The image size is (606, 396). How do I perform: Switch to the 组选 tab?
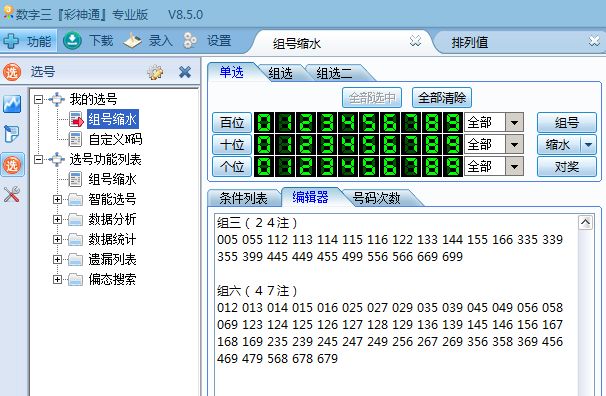click(280, 73)
